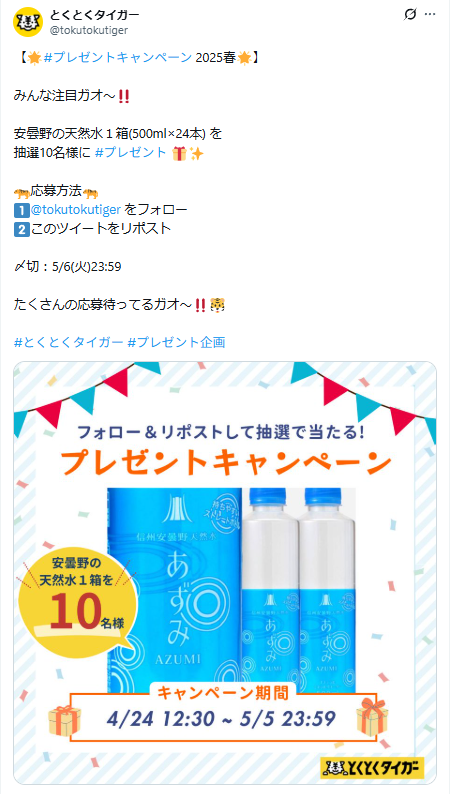Image resolution: width=451 pixels, height=794 pixels.
Task: Click the #プレゼント hashtag beside the gift emoji
Action: (131, 152)
